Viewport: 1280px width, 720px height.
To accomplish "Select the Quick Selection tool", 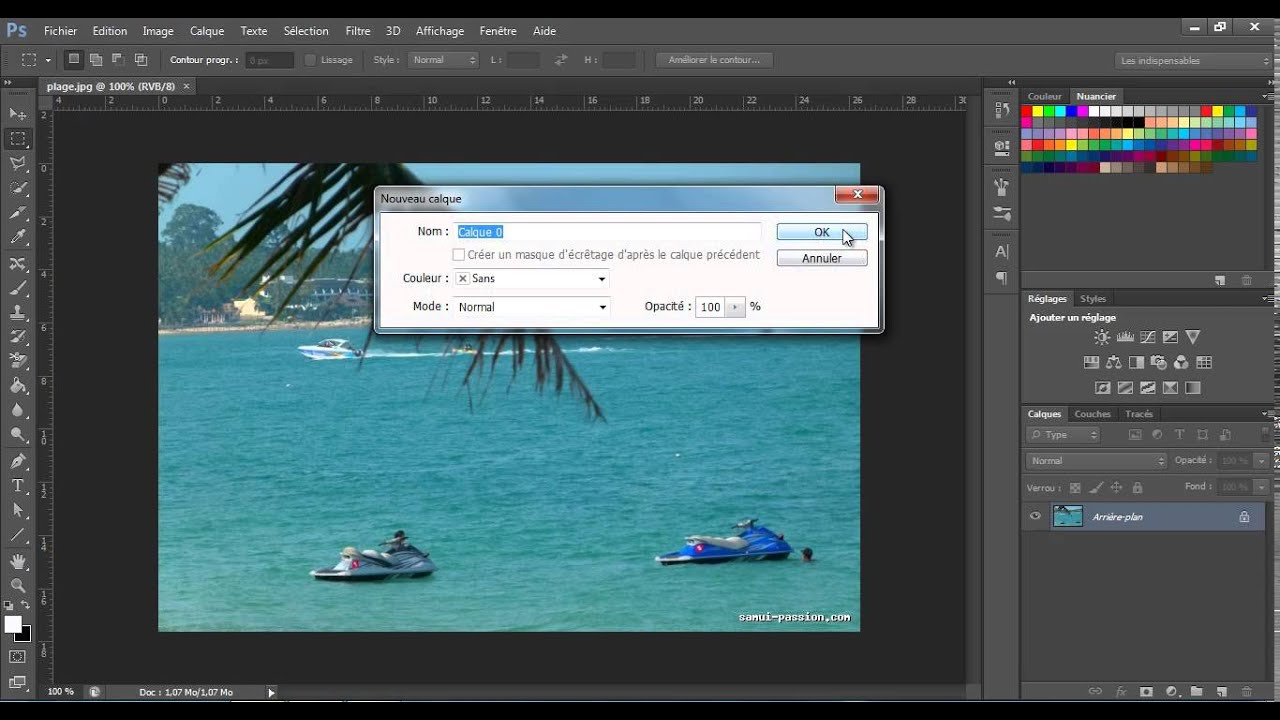I will click(x=18, y=189).
